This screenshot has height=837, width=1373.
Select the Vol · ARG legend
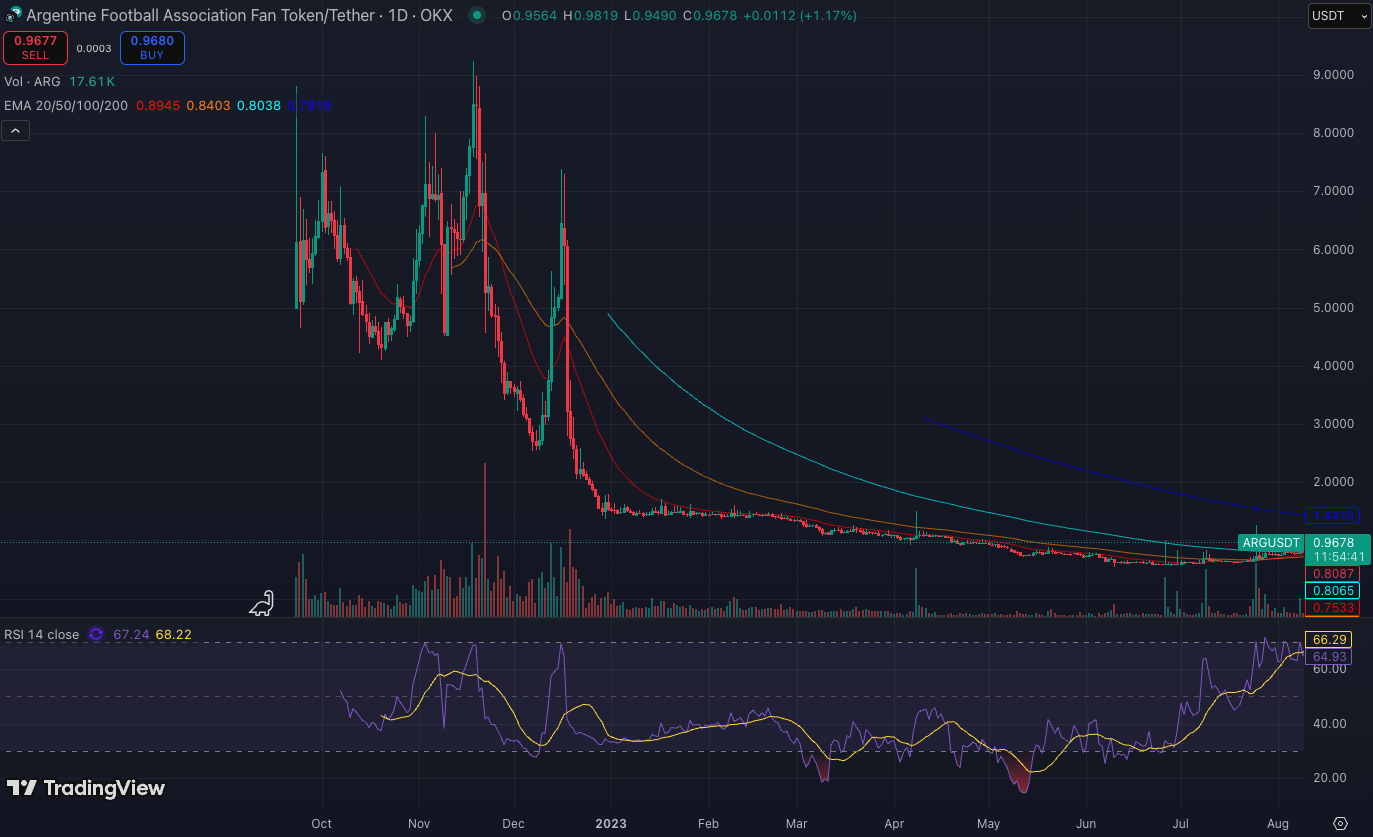(33, 82)
